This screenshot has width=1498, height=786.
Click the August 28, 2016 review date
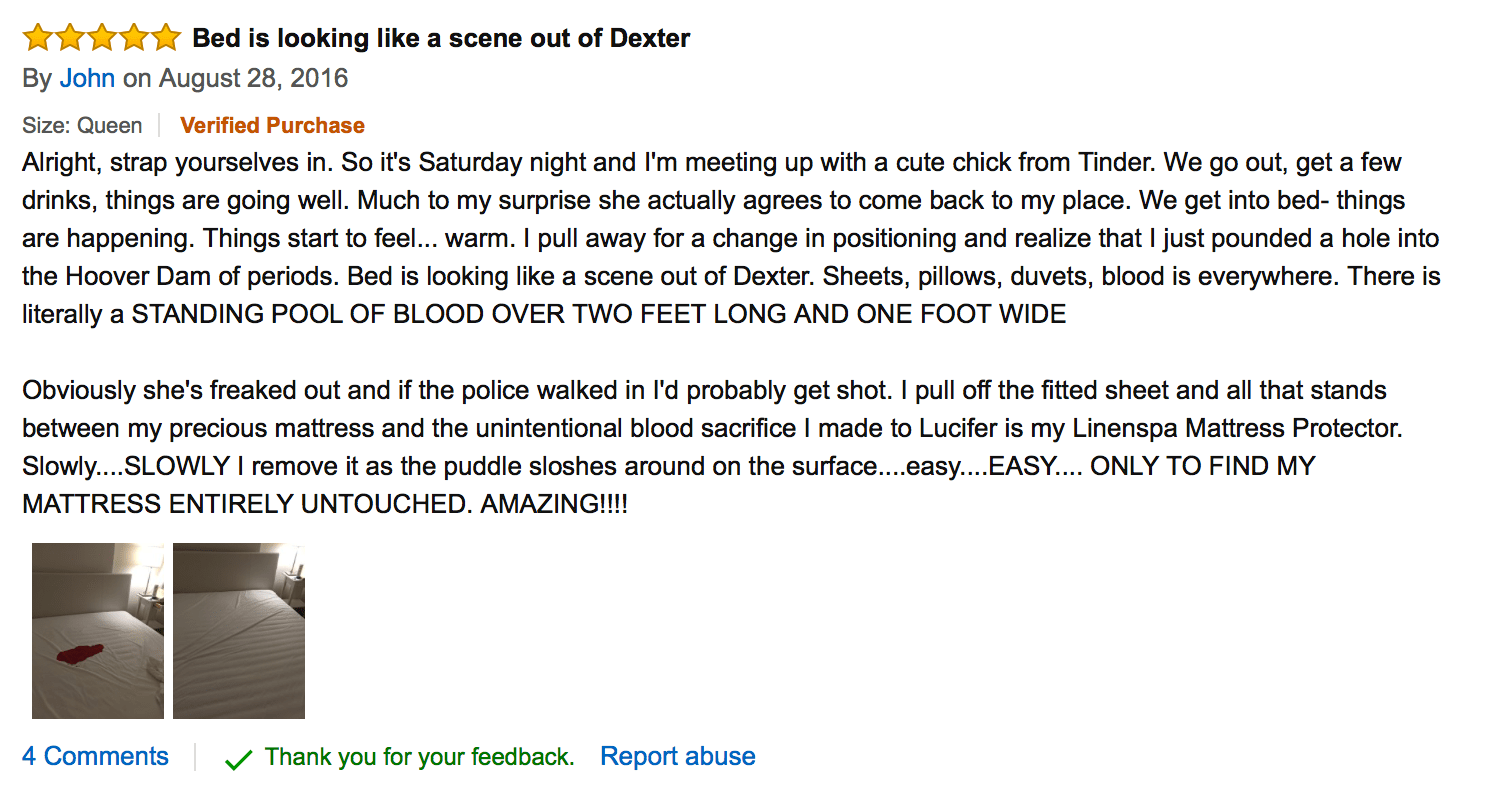(252, 78)
